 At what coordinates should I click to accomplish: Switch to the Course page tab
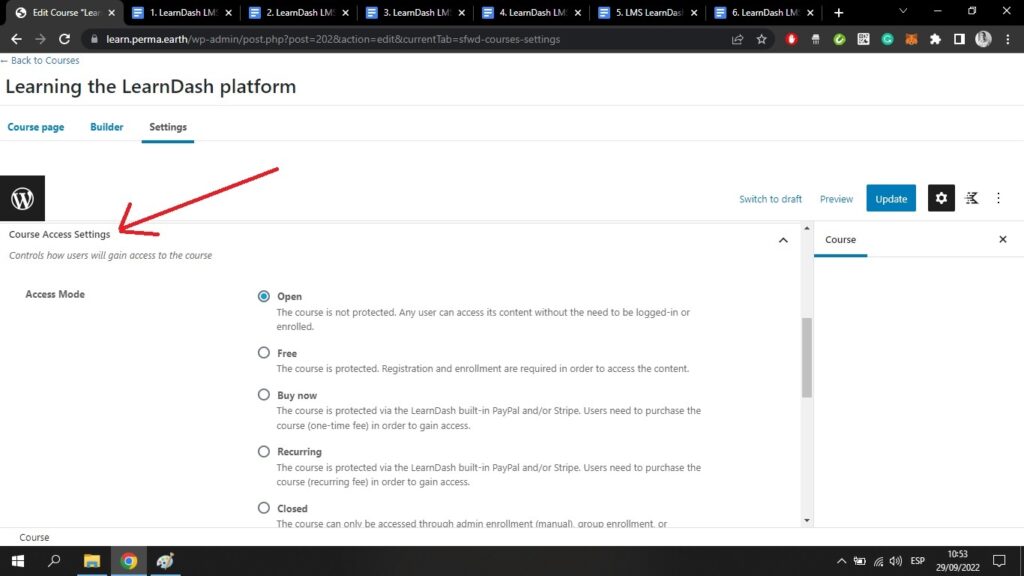pos(36,127)
